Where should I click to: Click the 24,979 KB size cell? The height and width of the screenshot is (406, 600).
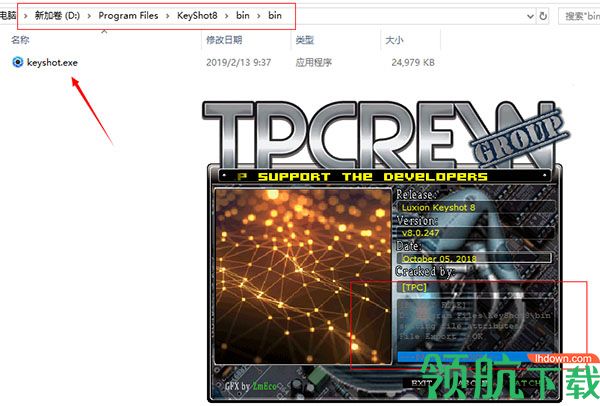pyautogui.click(x=413, y=62)
